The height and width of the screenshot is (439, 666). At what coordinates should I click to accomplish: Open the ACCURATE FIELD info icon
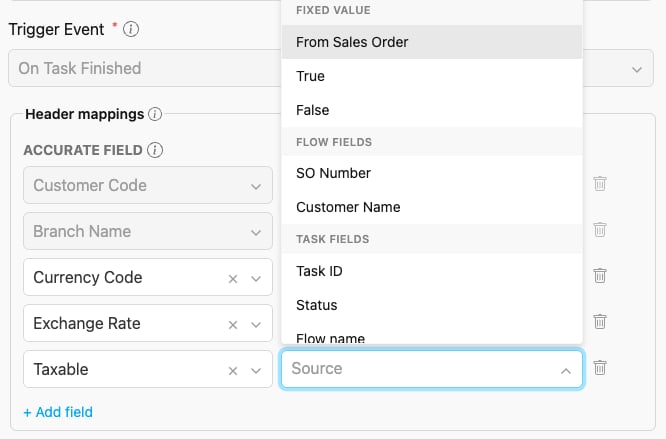155,150
